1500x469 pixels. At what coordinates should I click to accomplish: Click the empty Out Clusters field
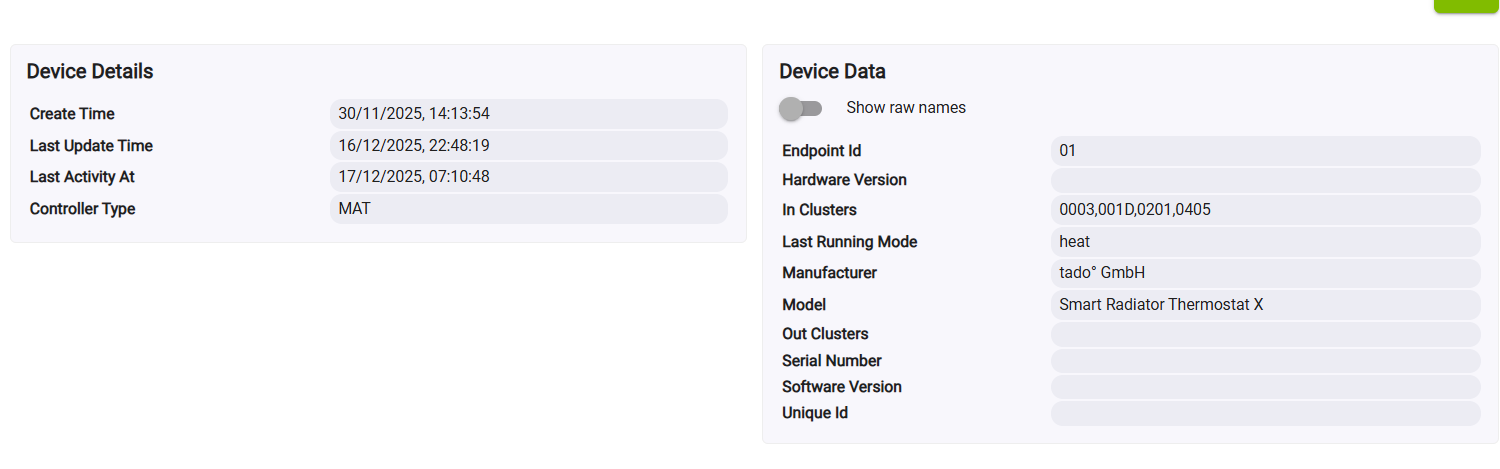click(1264, 334)
